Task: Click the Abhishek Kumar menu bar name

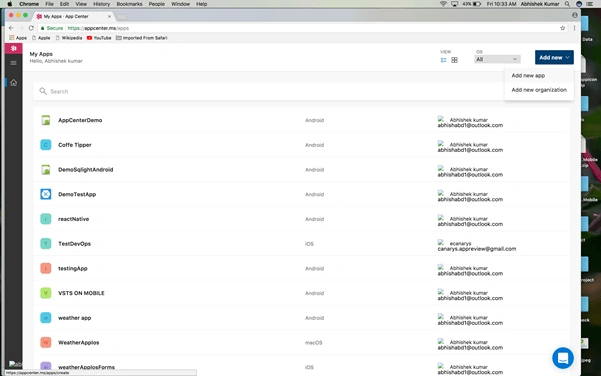Action: point(540,4)
